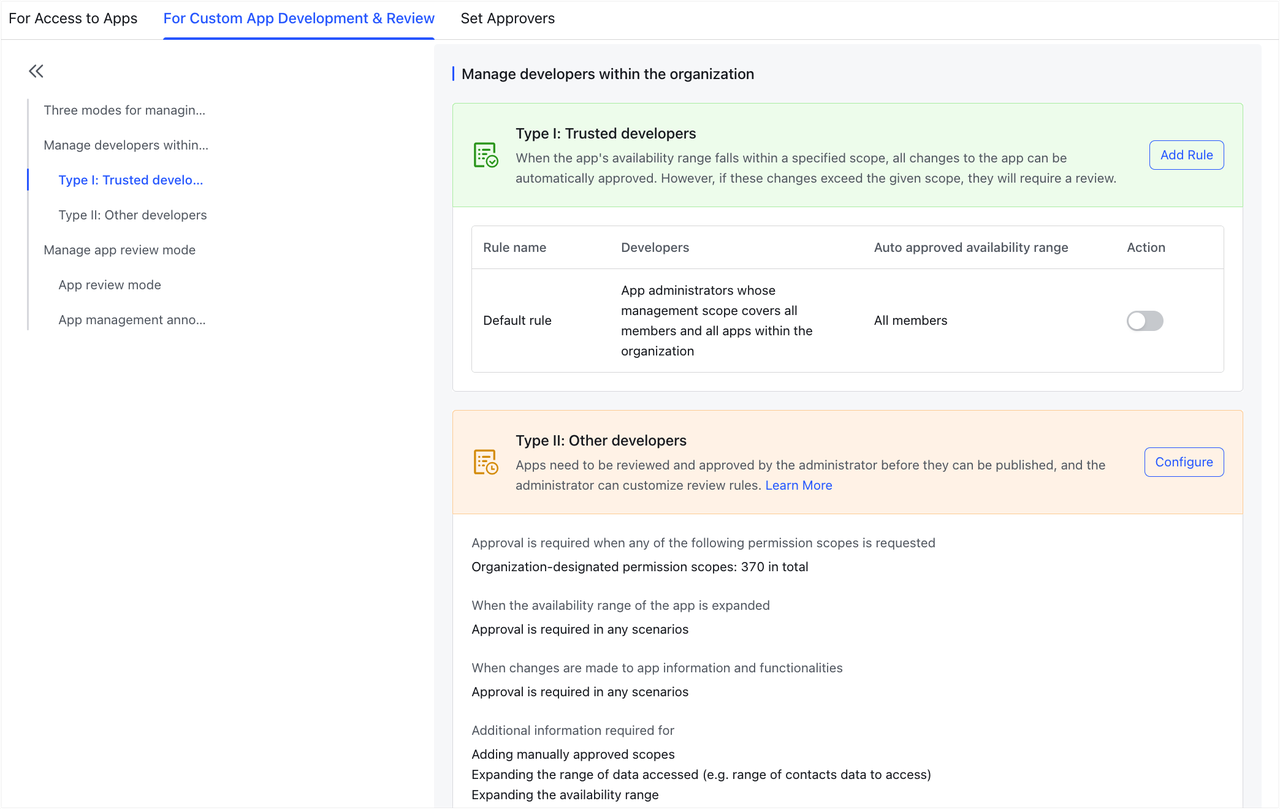Click Expanding the range of data accessed line
Screen dimensions: 1280x809
click(x=701, y=774)
